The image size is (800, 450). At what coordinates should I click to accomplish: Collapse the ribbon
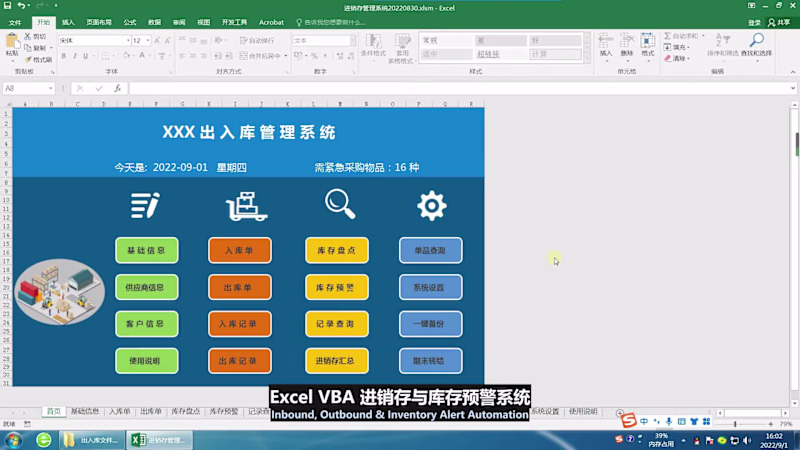click(792, 72)
